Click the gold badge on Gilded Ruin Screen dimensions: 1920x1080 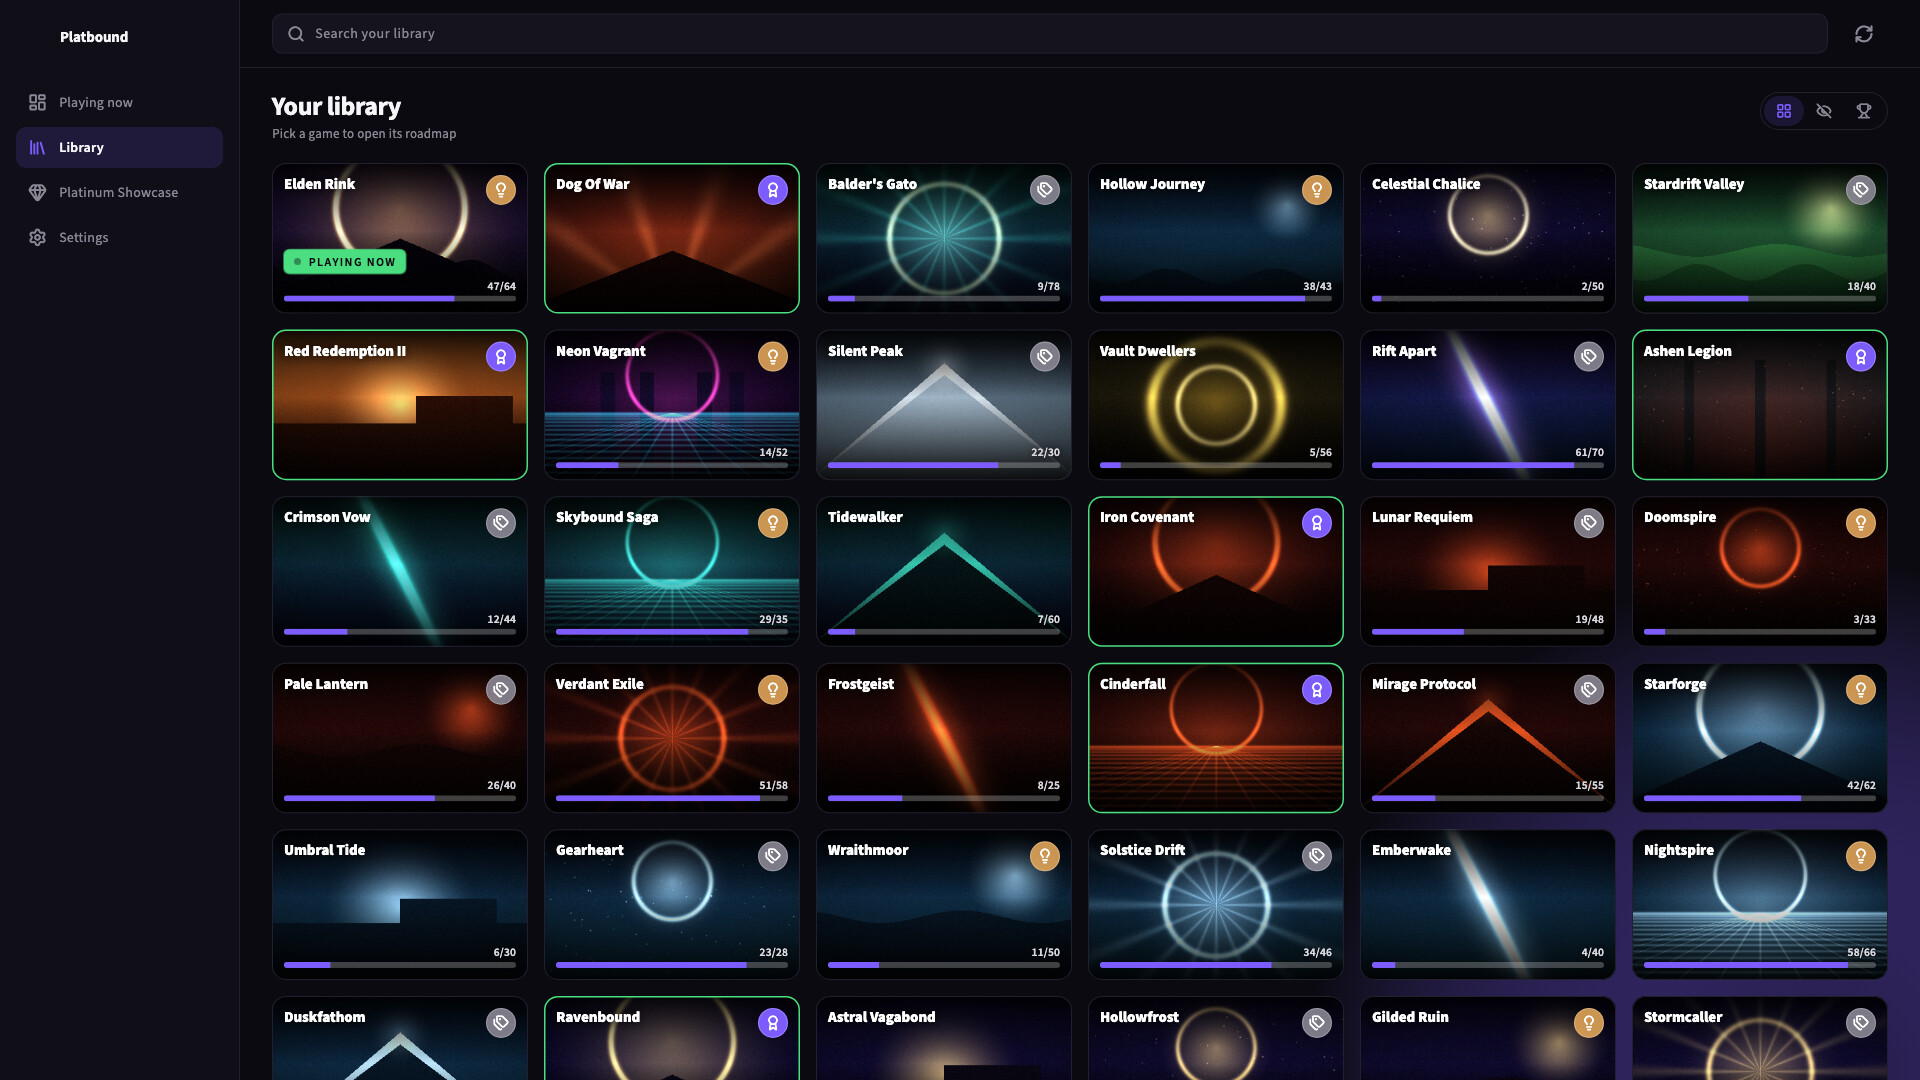[x=1589, y=1023]
